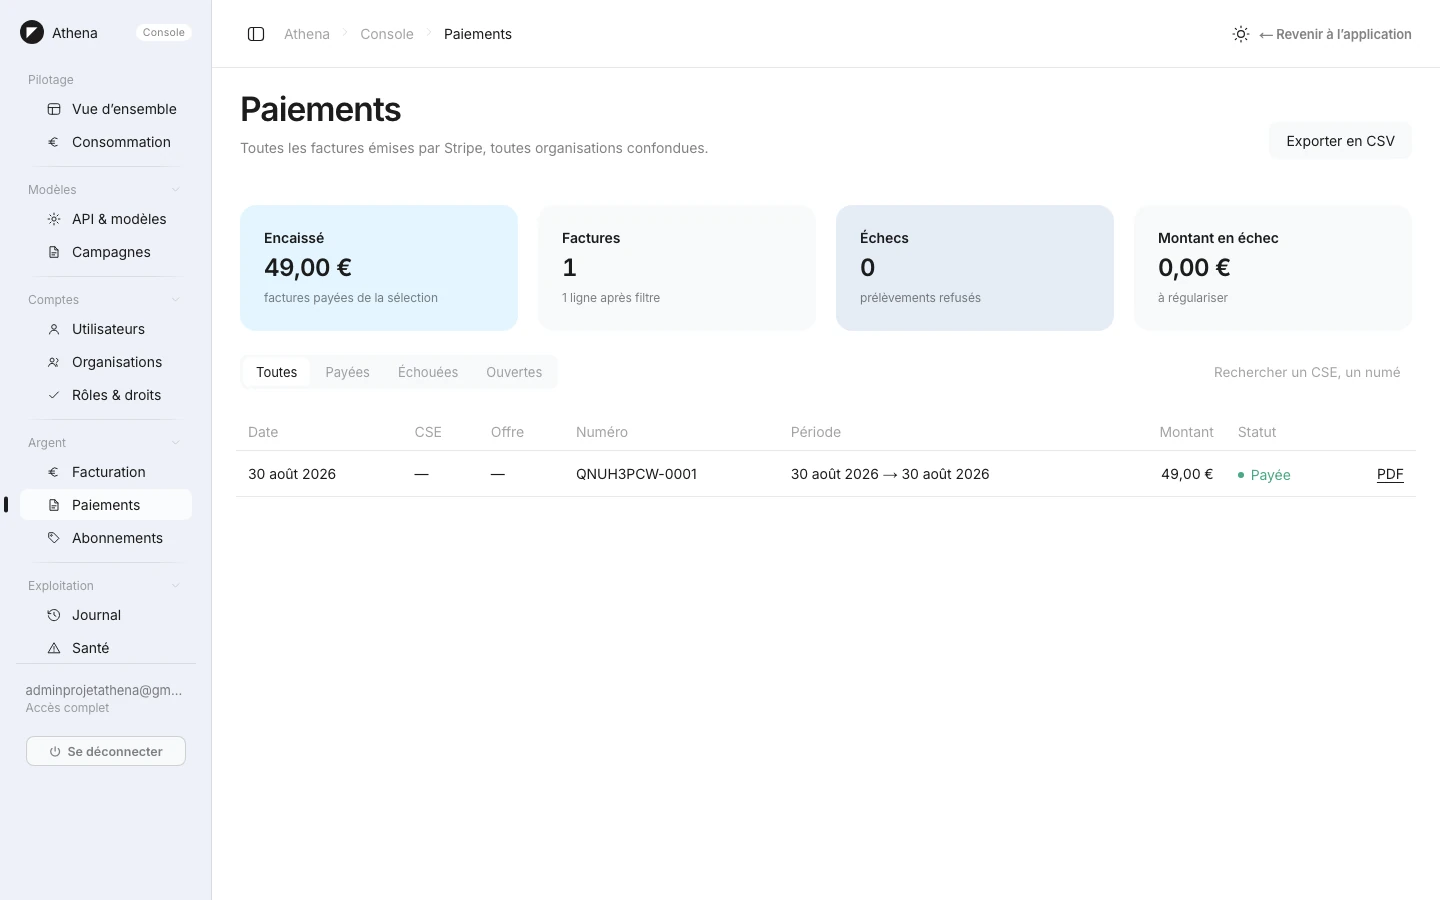Toggle the sidebar panel icon
1440x900 pixels.
pos(256,34)
